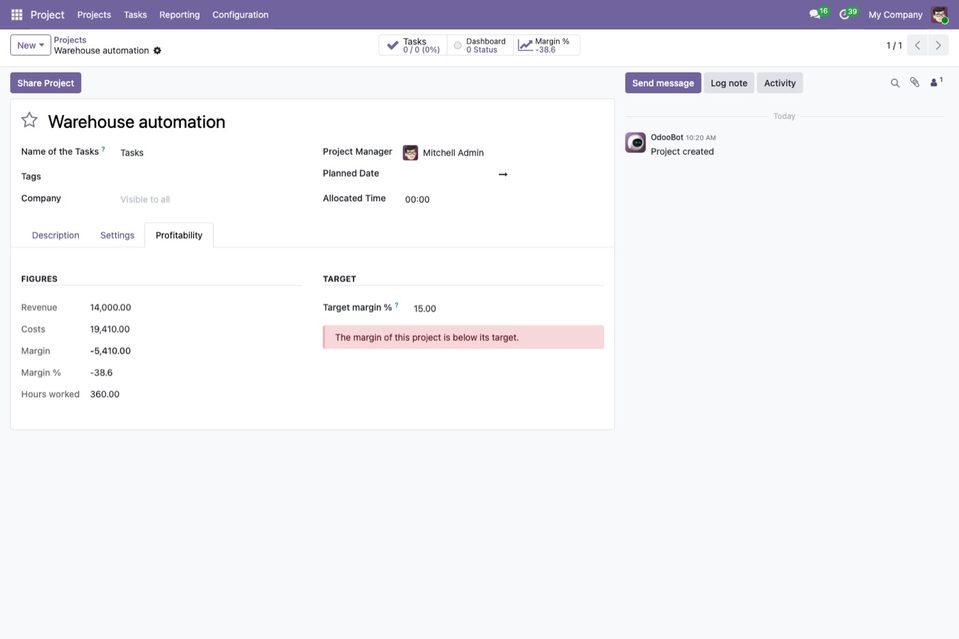The width and height of the screenshot is (959, 639).
Task: Search messages with the magnifier icon
Action: click(895, 83)
